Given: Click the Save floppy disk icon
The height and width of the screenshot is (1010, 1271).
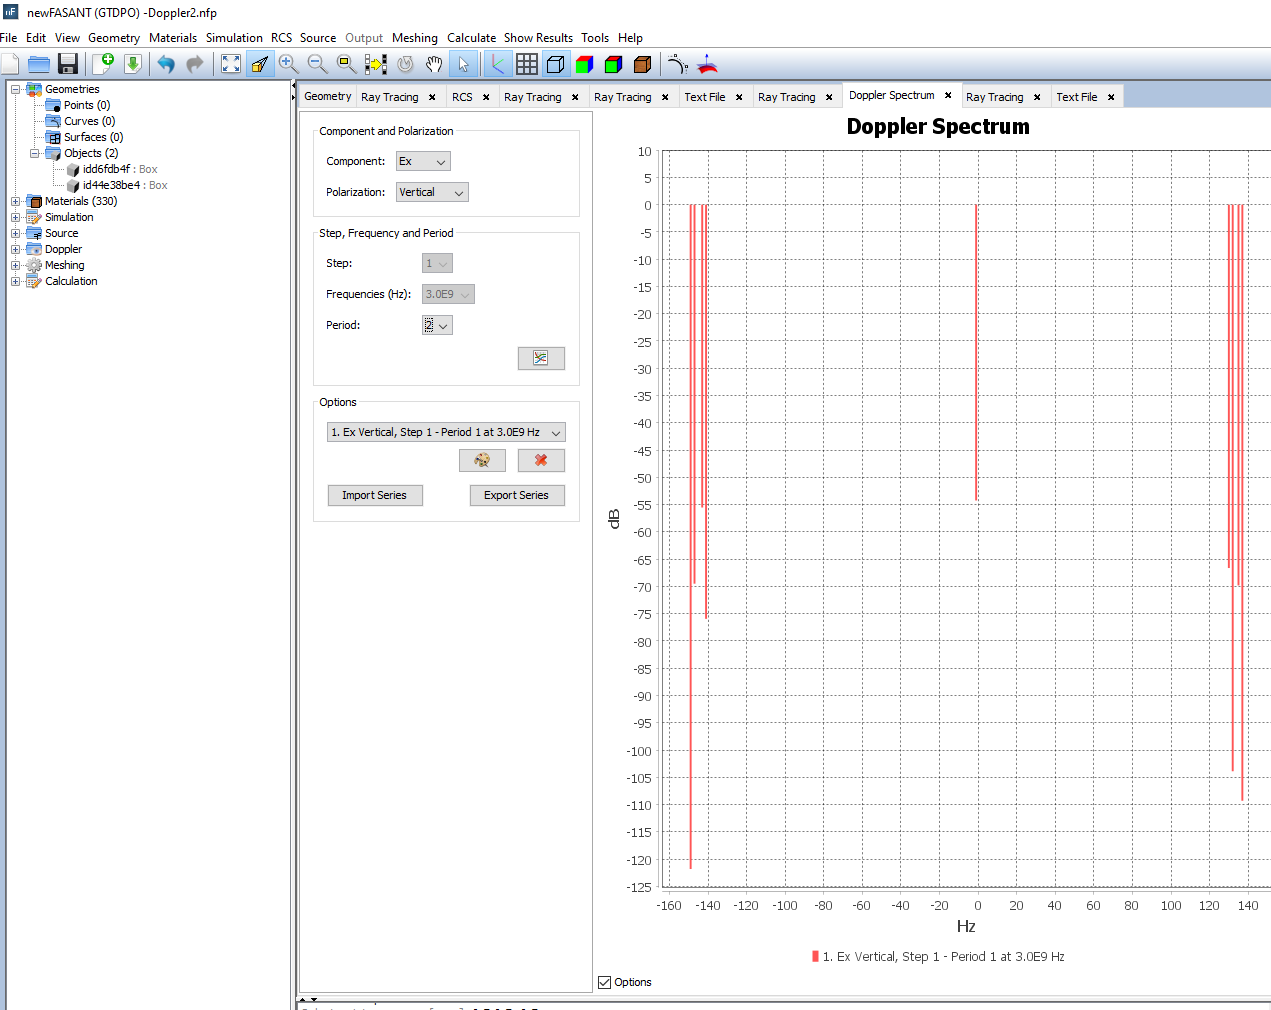Looking at the screenshot, I should point(68,65).
